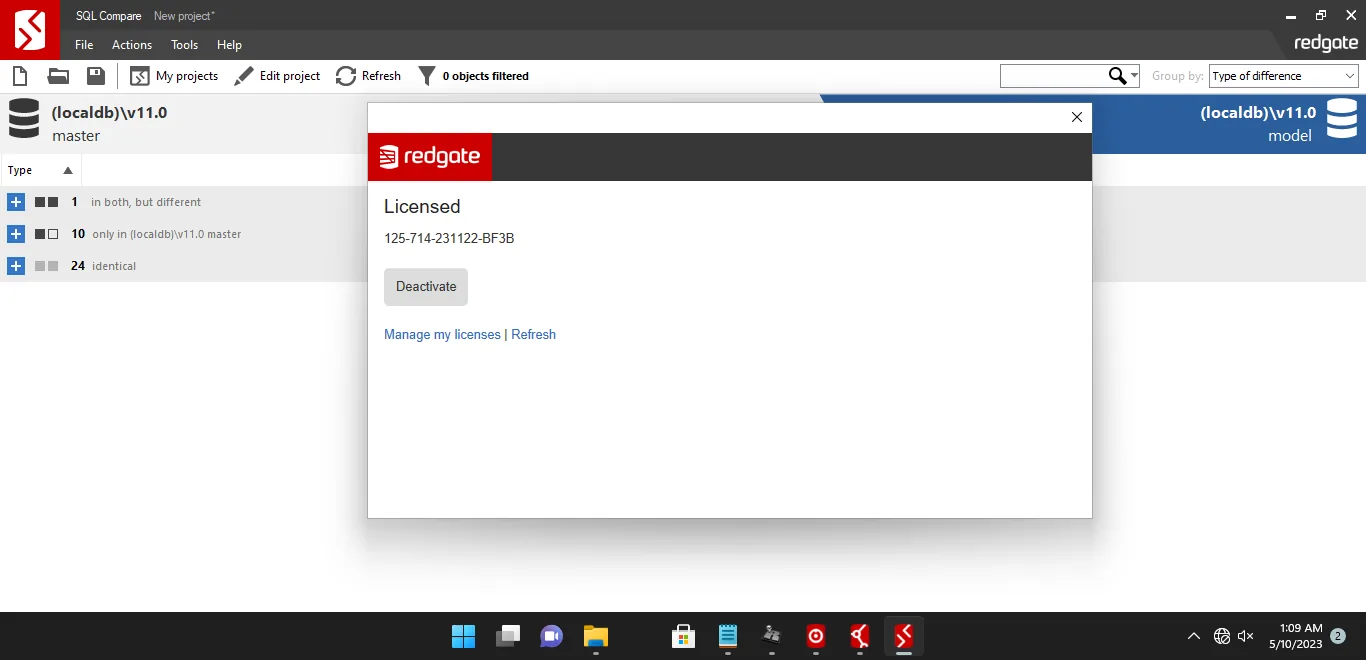Viewport: 1366px width, 660px height.
Task: Expand the 'in both, but different' group
Action: pyautogui.click(x=16, y=202)
